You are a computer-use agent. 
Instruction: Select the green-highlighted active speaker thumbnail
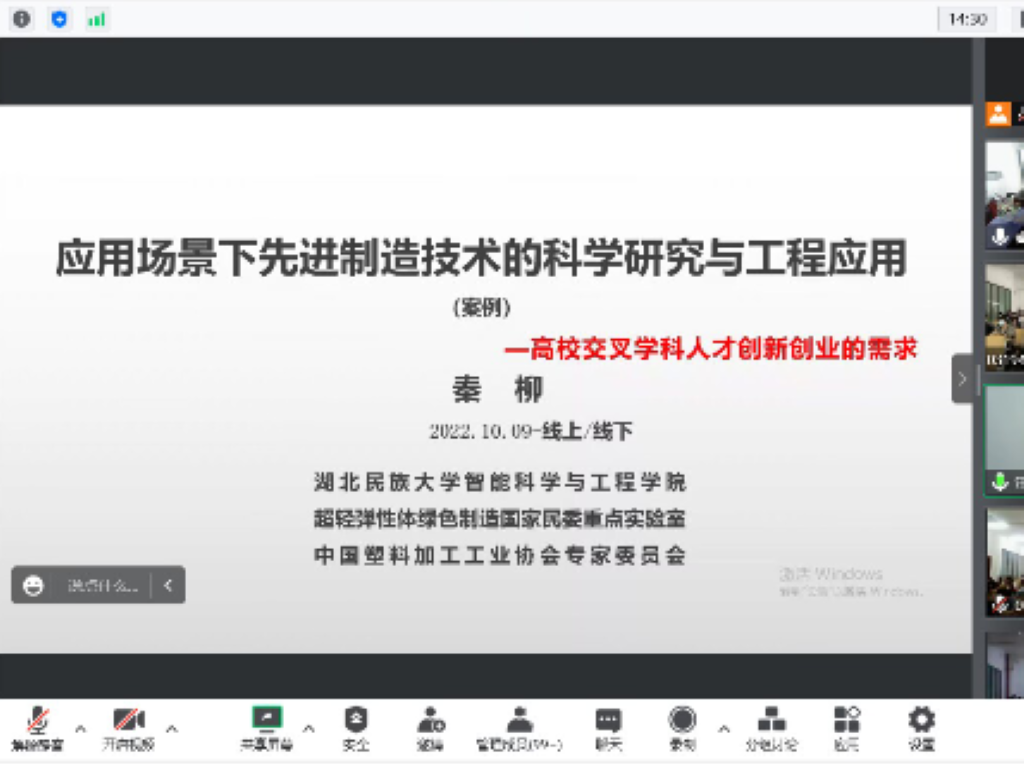click(x=1005, y=440)
